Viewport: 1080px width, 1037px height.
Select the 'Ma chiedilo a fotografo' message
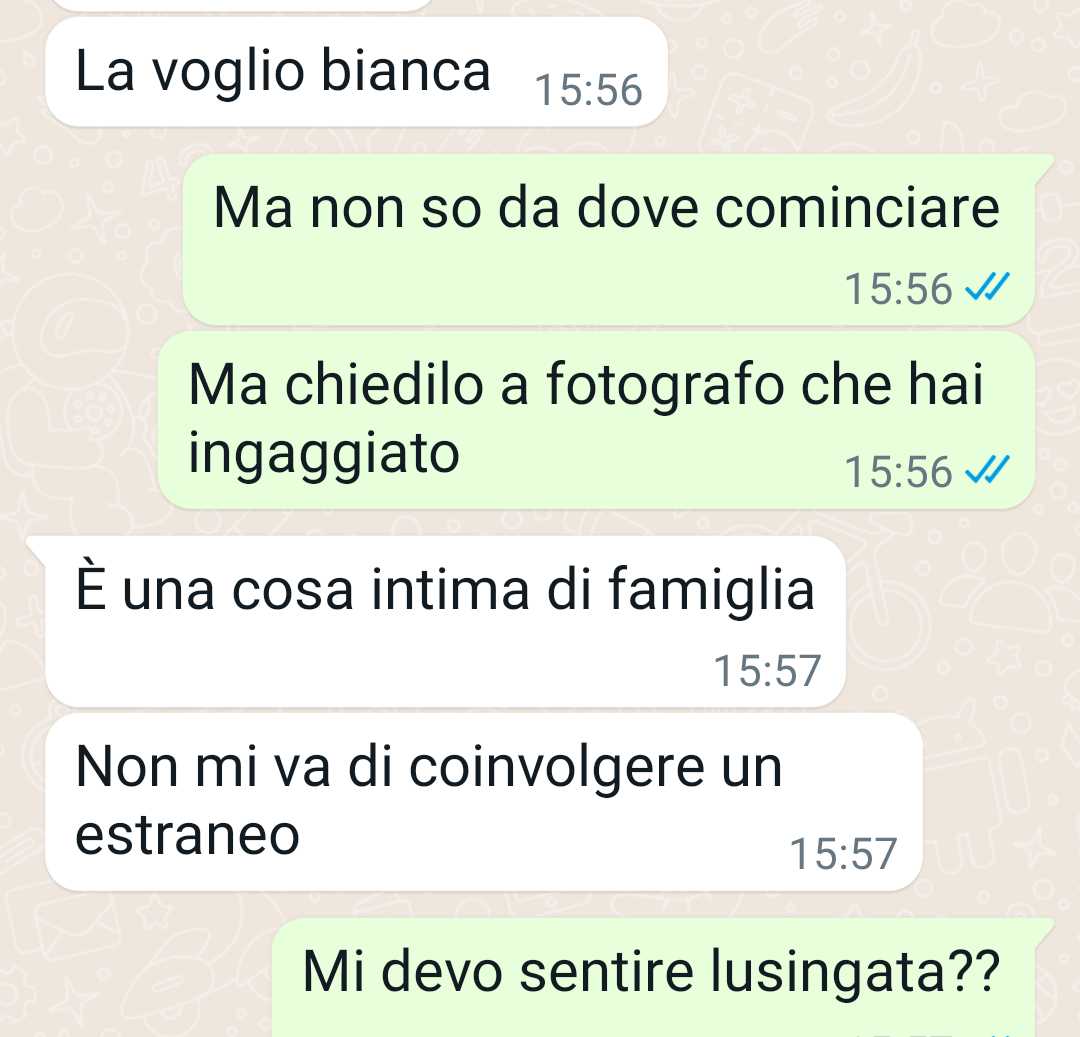pos(596,421)
